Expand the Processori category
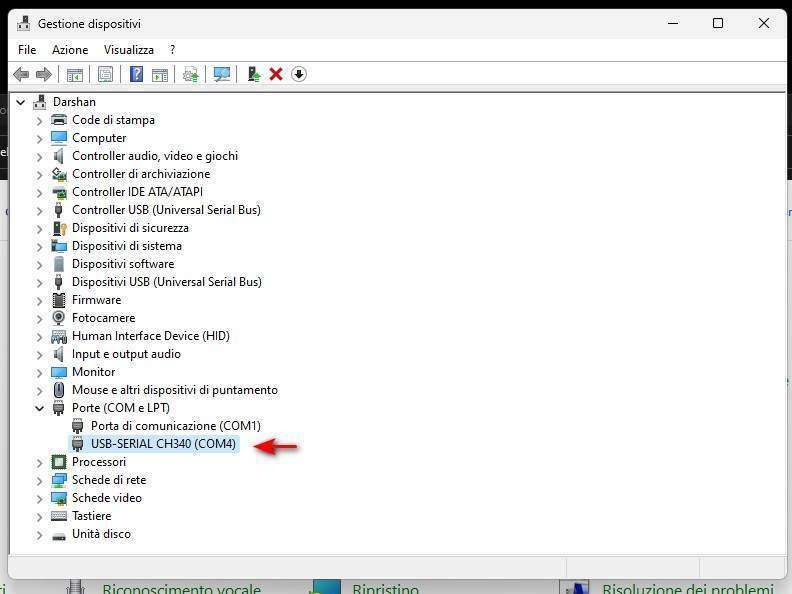This screenshot has height=594, width=792. coord(40,462)
